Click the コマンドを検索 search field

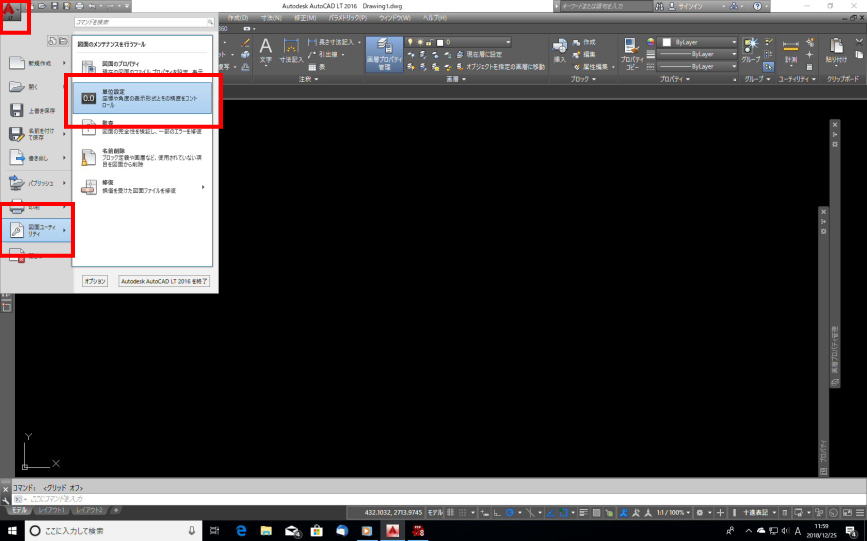coord(144,22)
